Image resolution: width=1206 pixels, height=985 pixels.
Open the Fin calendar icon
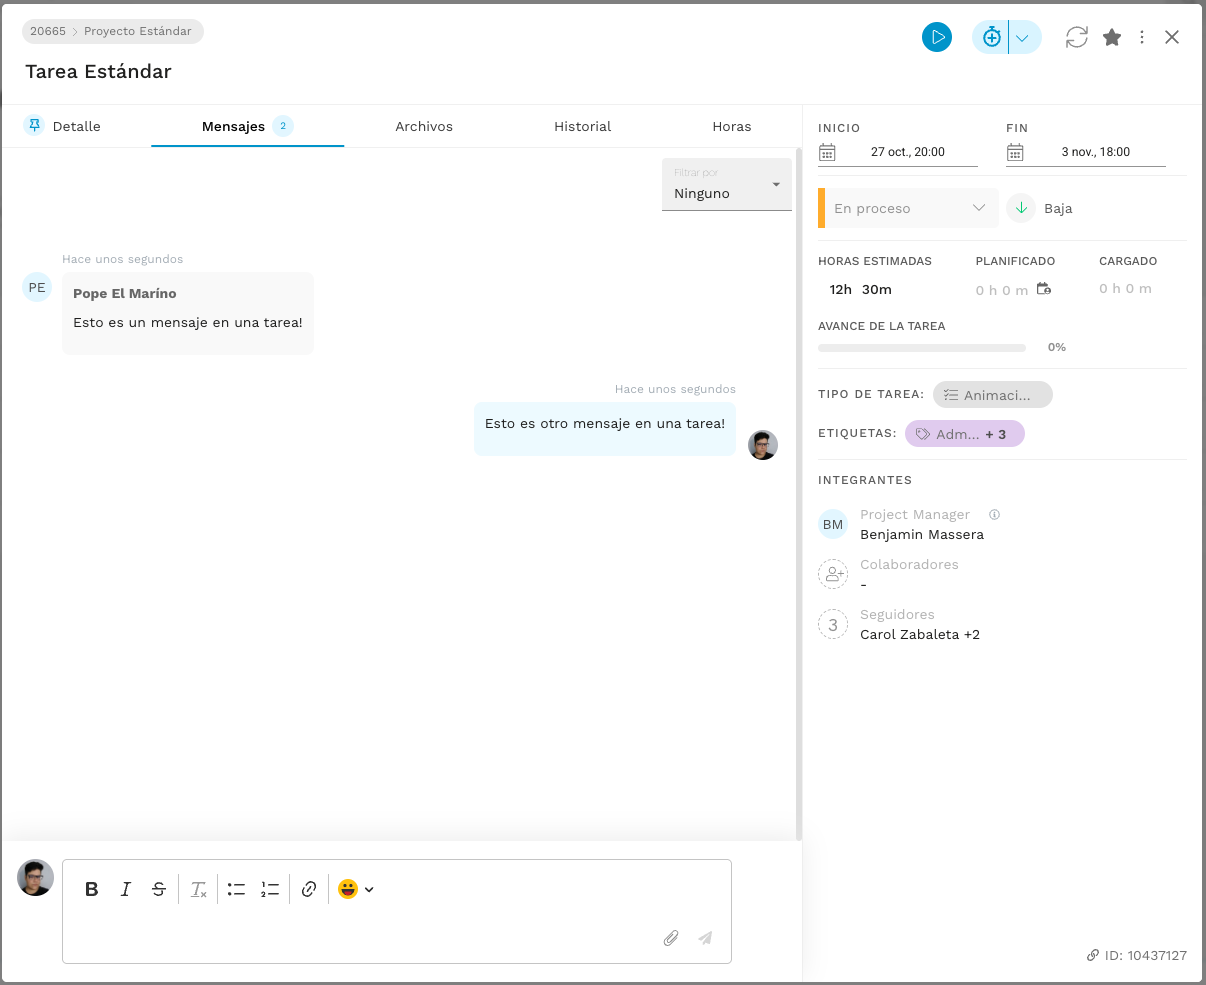pyautogui.click(x=1015, y=152)
